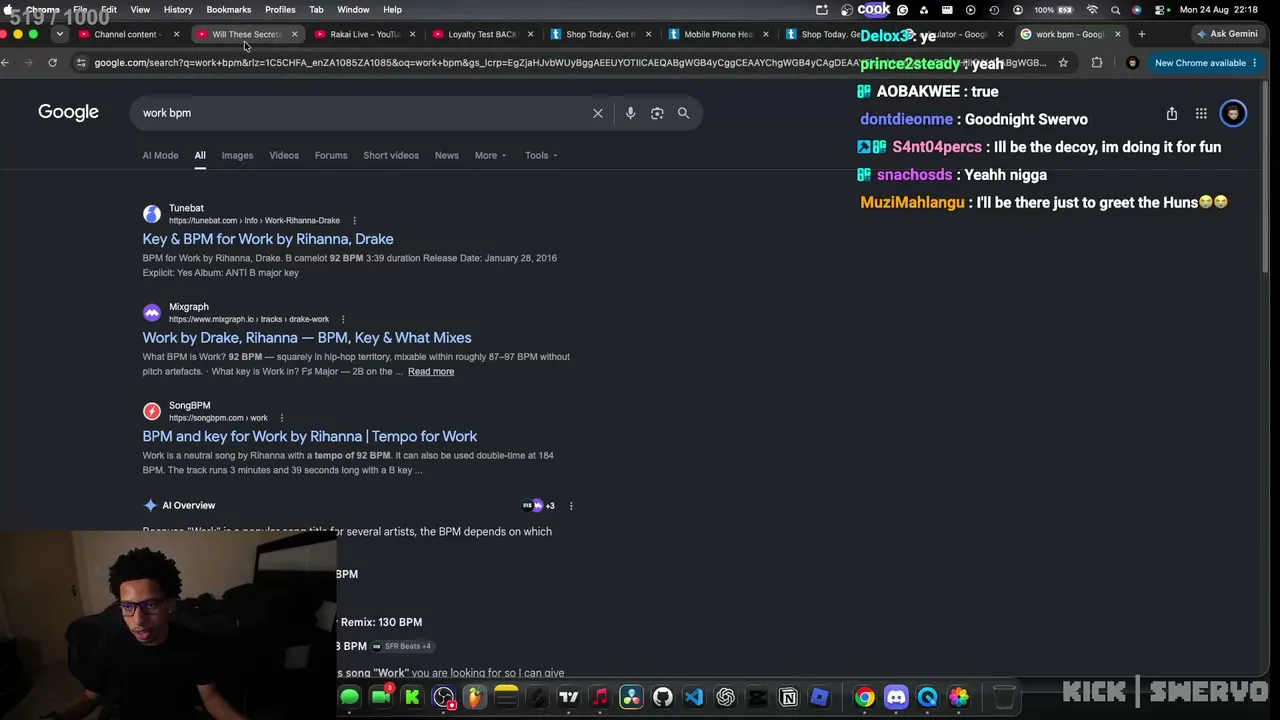Clear the search box with the X
Screen dimensions: 1280x720
coord(598,113)
